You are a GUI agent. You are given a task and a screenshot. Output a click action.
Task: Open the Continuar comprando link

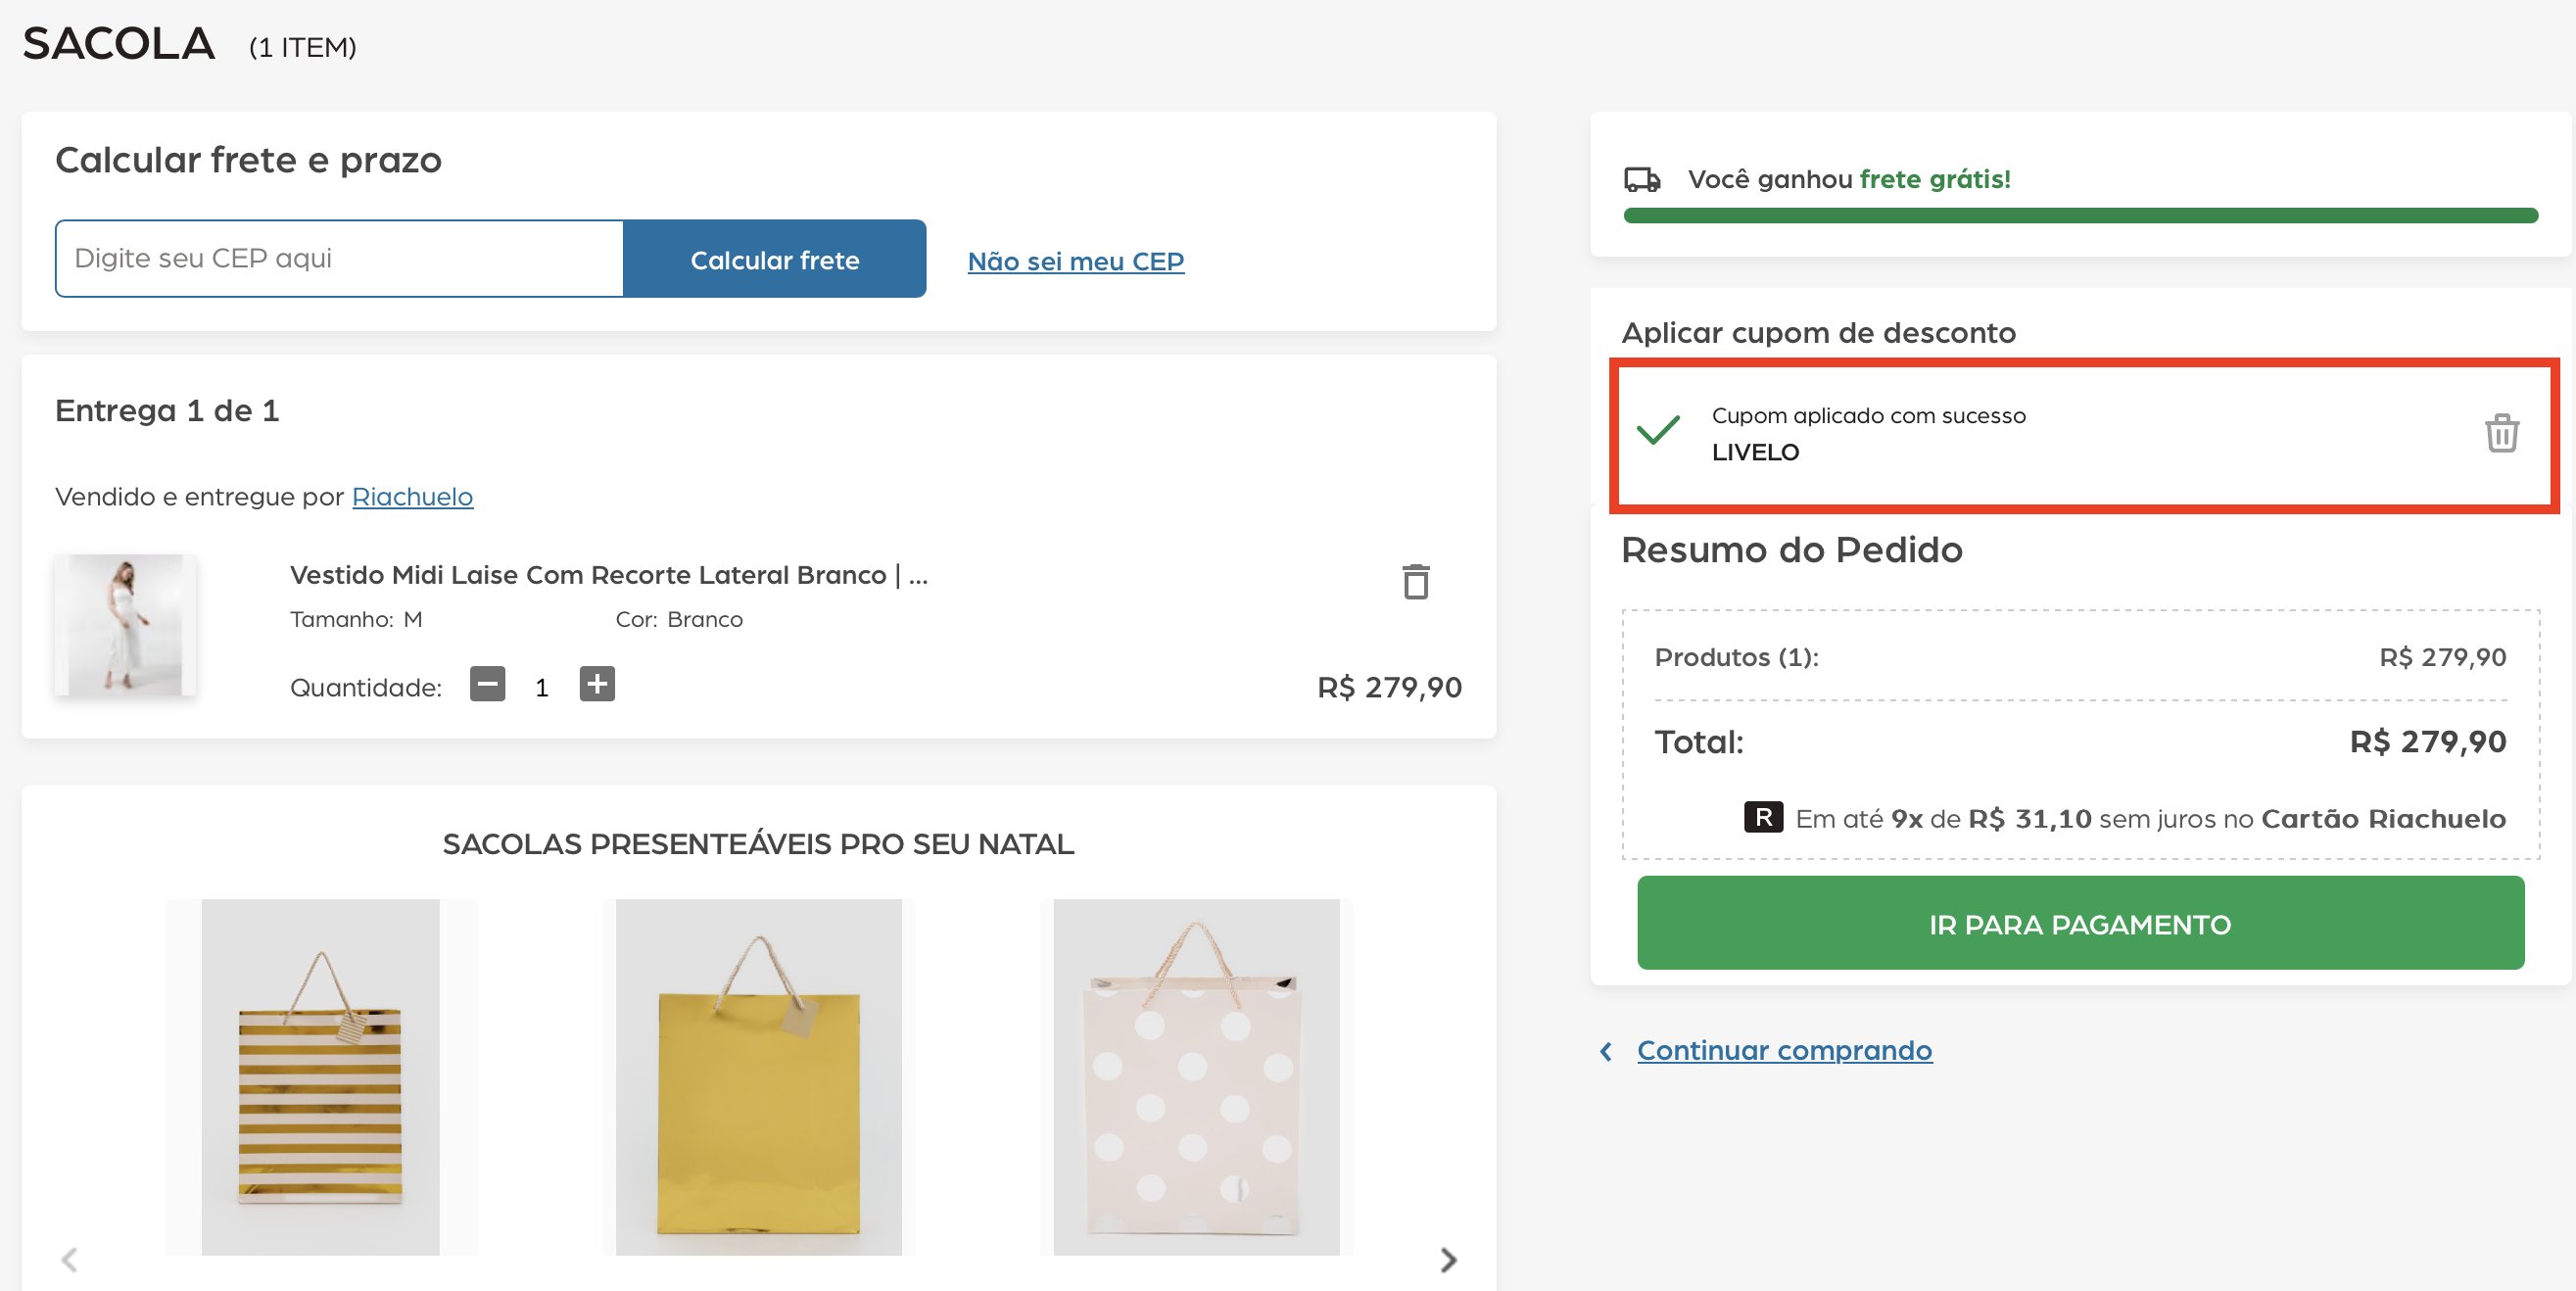[1784, 1050]
